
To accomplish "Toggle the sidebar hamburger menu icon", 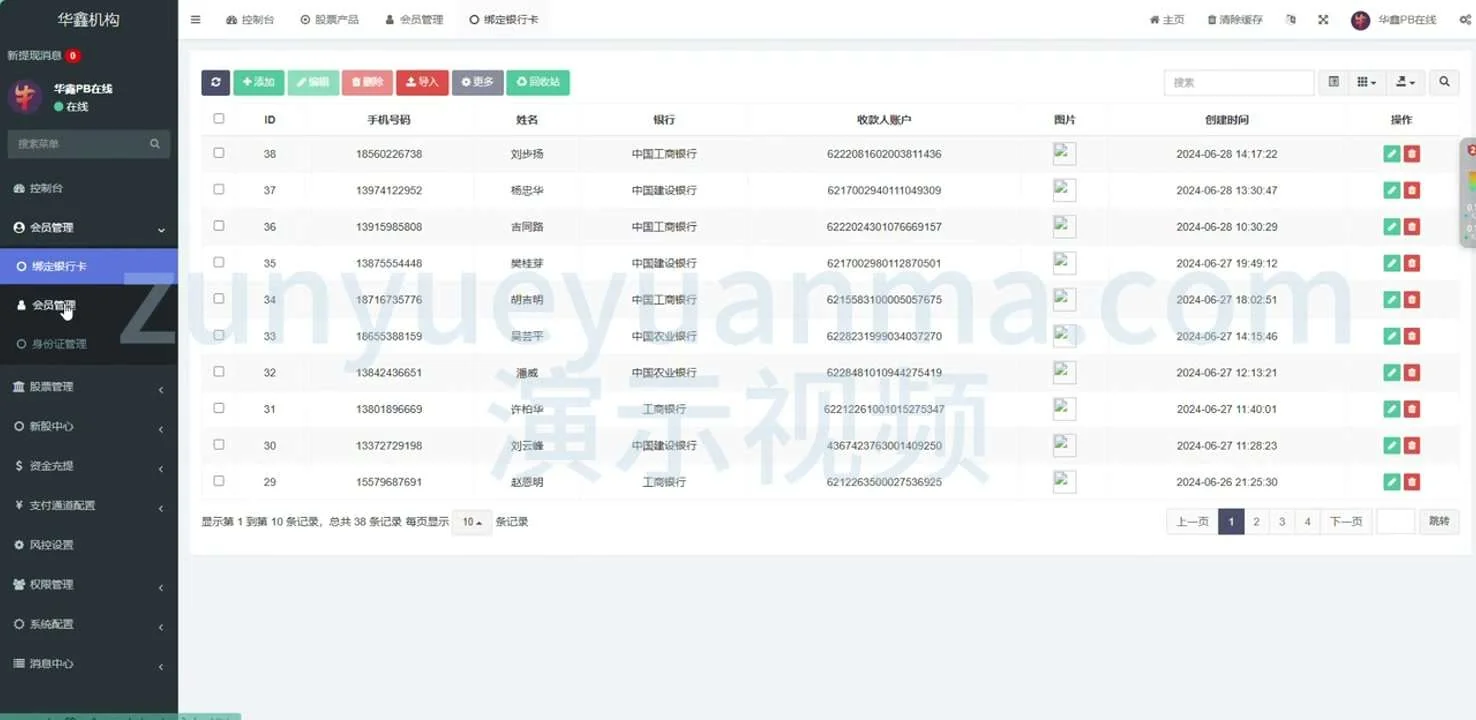I will pos(195,20).
